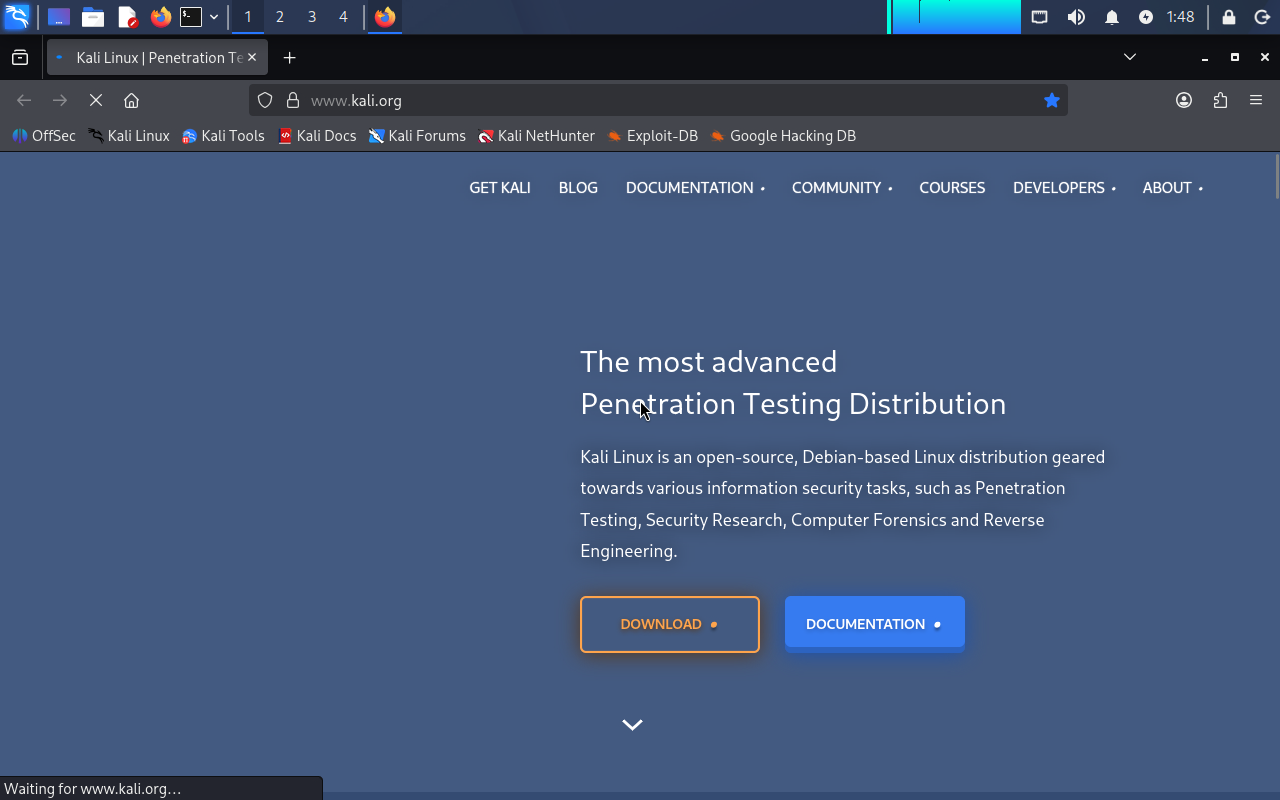This screenshot has width=1280, height=800.
Task: Click the page vertical scrollbar
Action: pyautogui.click(x=1276, y=400)
